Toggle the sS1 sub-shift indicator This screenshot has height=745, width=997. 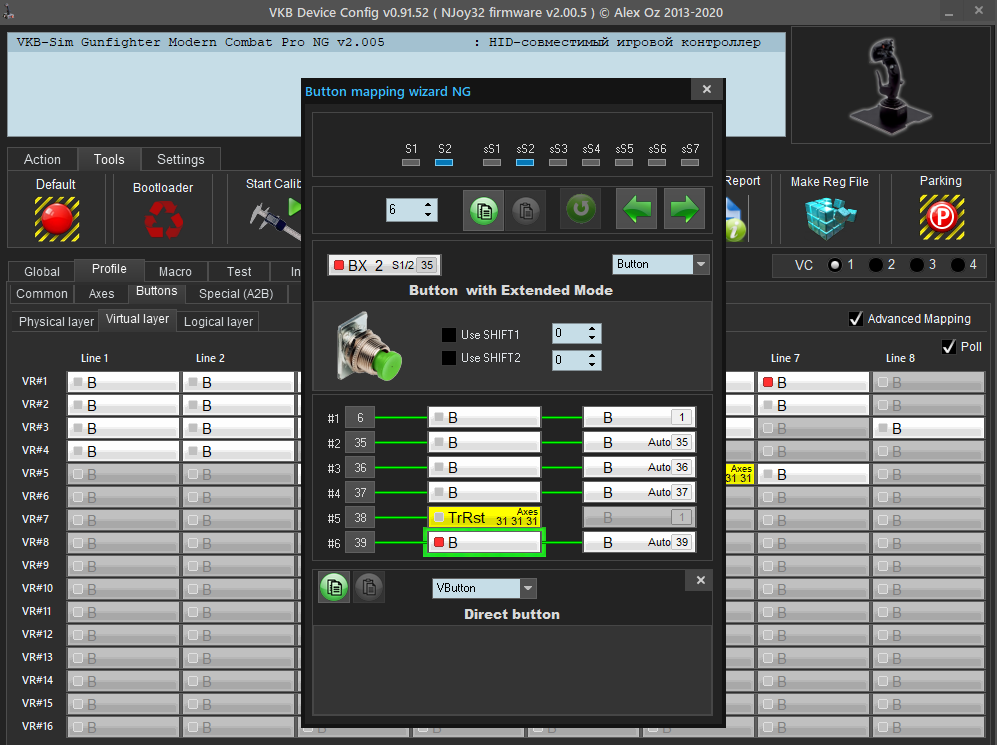(492, 163)
